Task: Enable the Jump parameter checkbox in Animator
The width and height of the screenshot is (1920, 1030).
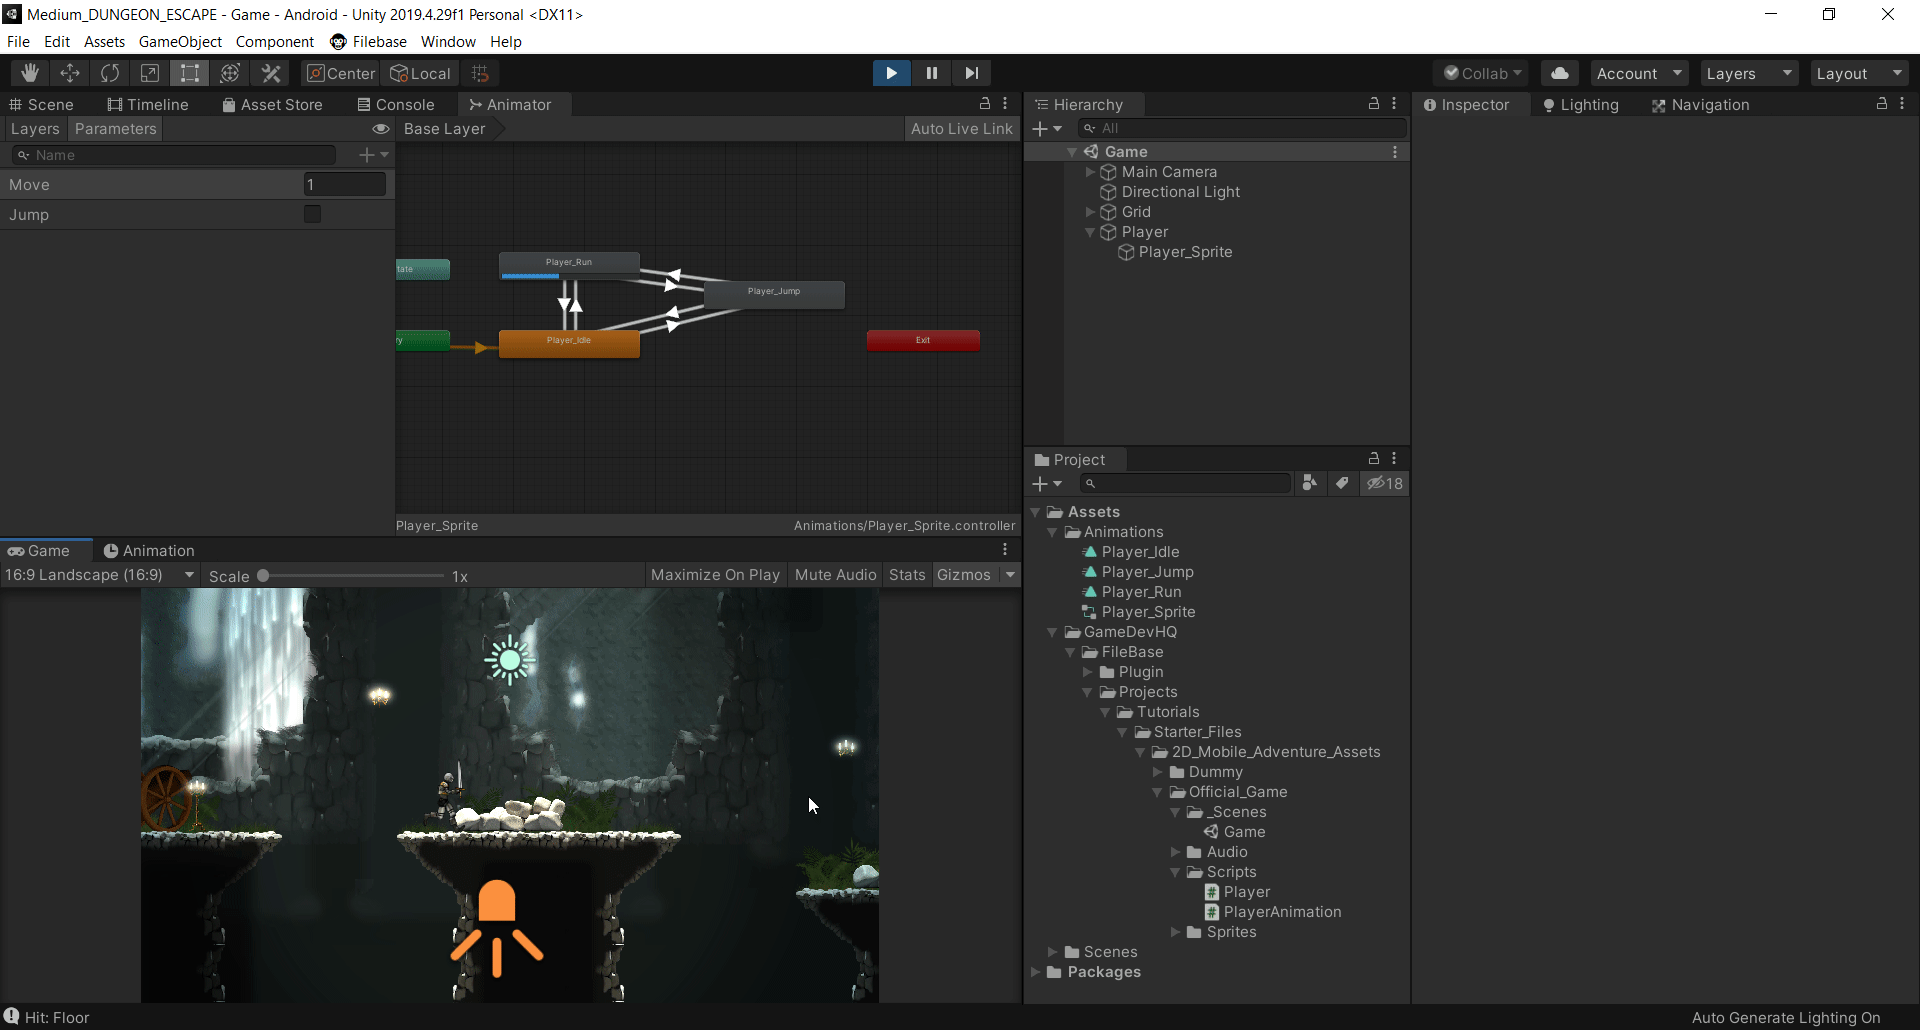Action: tap(311, 214)
